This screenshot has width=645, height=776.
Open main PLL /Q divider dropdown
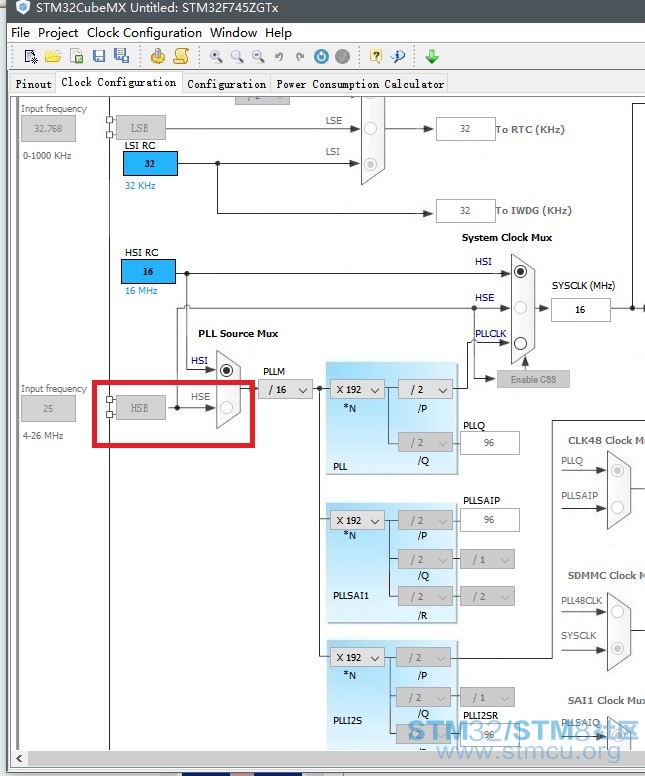coord(426,442)
